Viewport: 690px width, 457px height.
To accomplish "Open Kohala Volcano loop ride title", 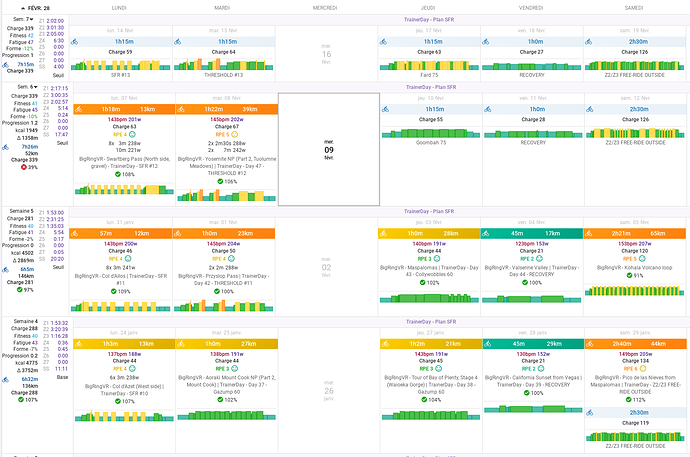I will (635, 267).
